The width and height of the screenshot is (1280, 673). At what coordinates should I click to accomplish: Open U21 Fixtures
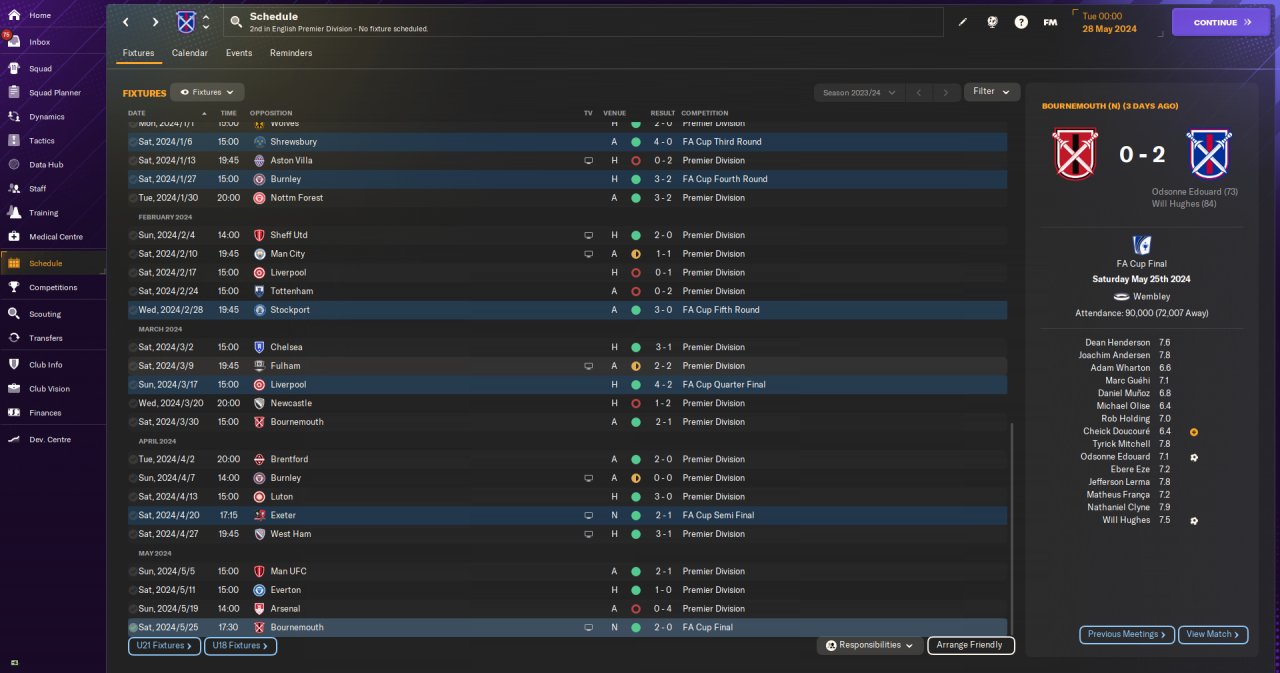pyautogui.click(x=164, y=646)
